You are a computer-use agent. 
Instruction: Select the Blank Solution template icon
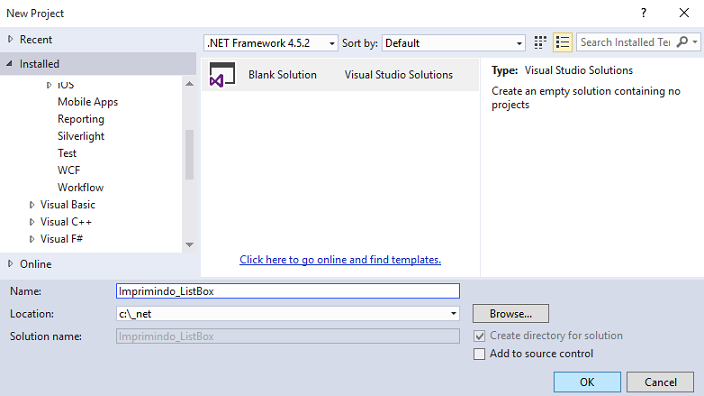coord(222,75)
